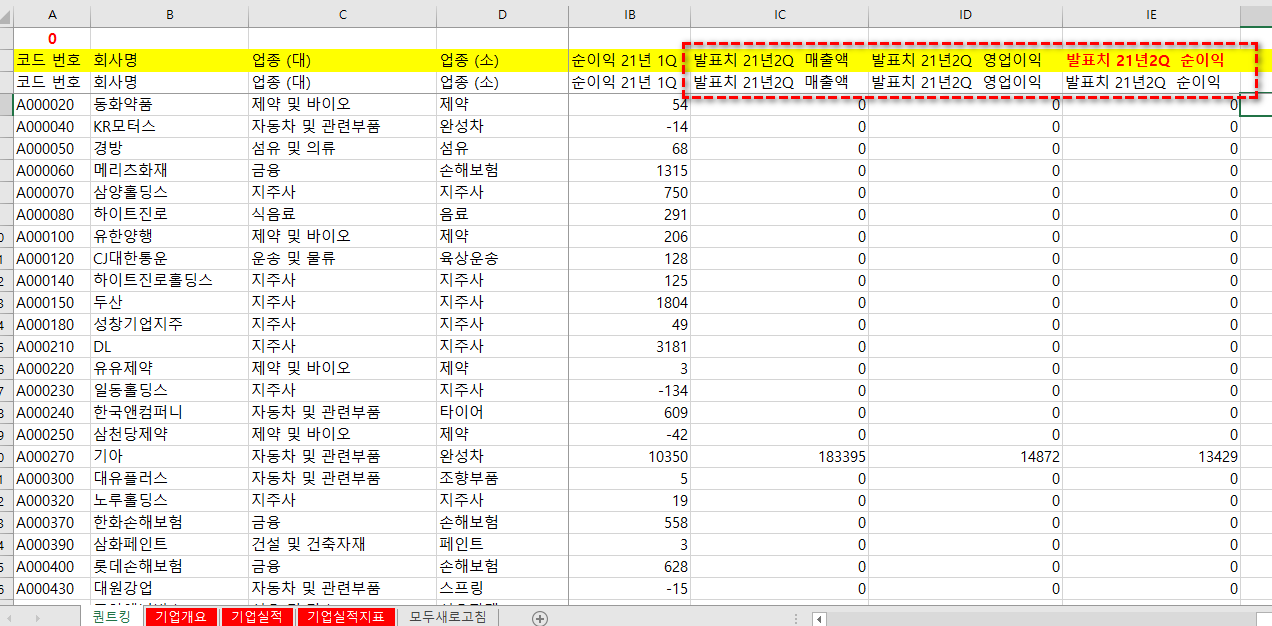
Task: Select company cell 유유제약
Action: click(169, 368)
